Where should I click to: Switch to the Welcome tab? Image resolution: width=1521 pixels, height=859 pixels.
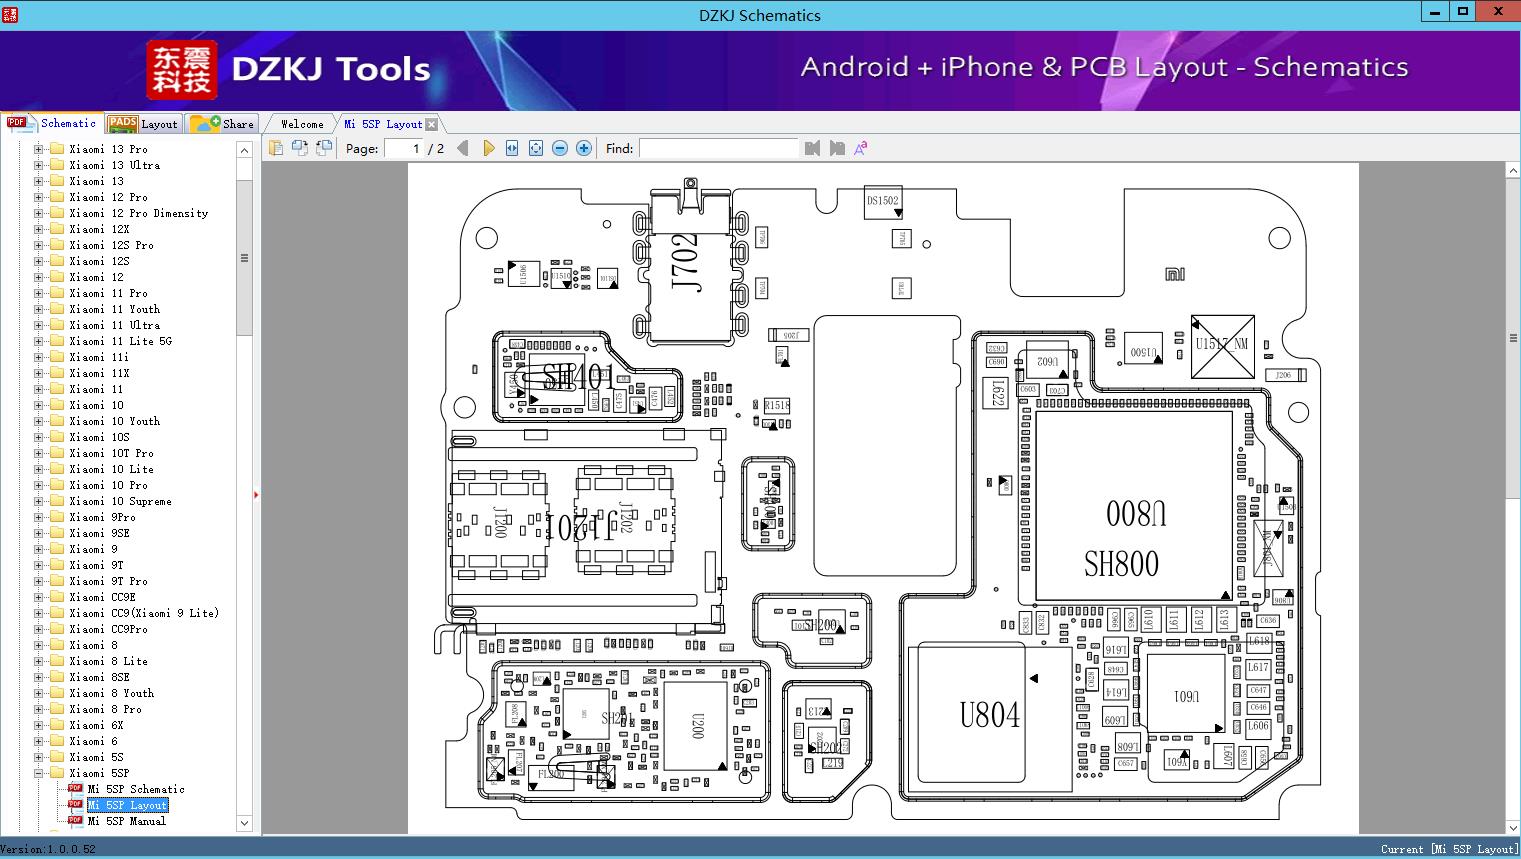(x=302, y=124)
